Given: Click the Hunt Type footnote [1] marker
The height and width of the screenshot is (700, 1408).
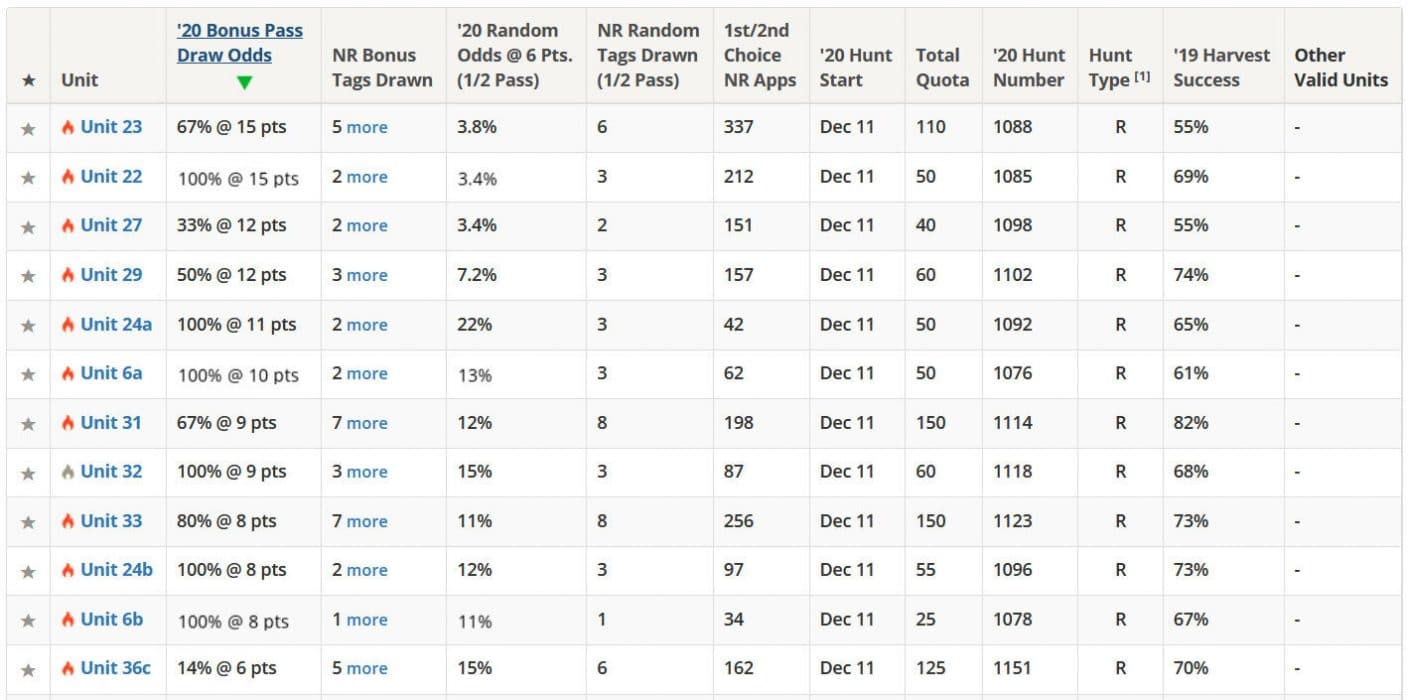Looking at the screenshot, I should point(1142,77).
